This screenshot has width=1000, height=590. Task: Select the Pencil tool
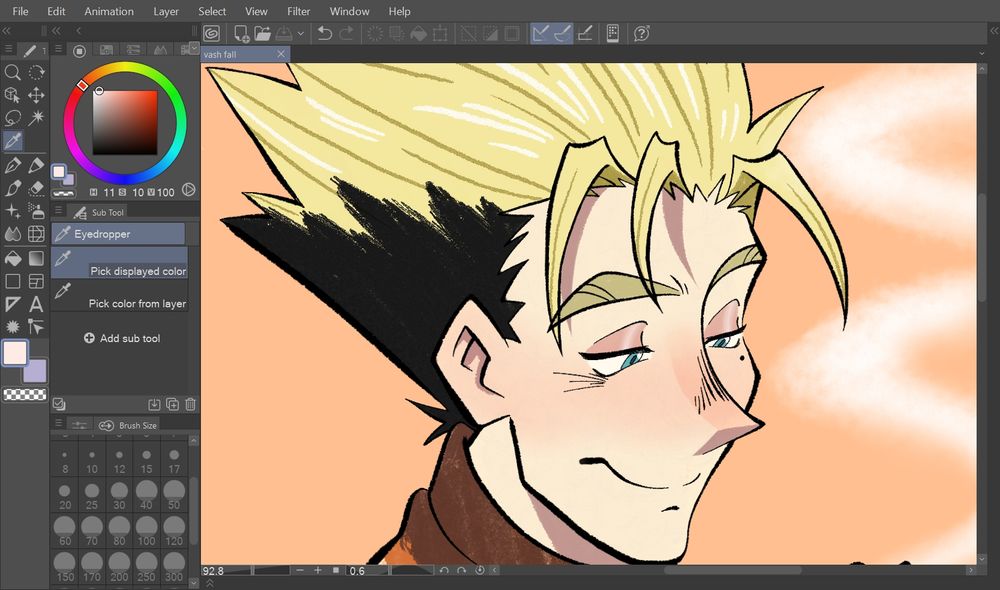(36, 165)
